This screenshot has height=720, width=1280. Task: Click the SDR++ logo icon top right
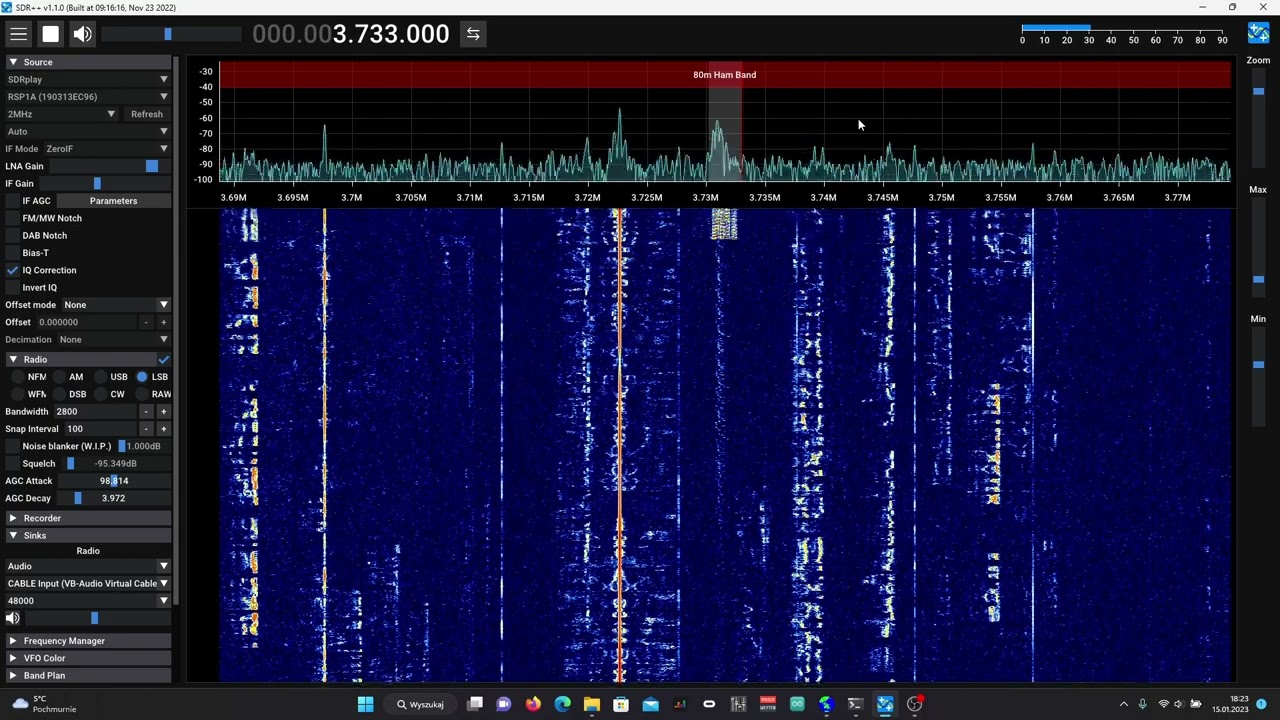coord(1258,33)
